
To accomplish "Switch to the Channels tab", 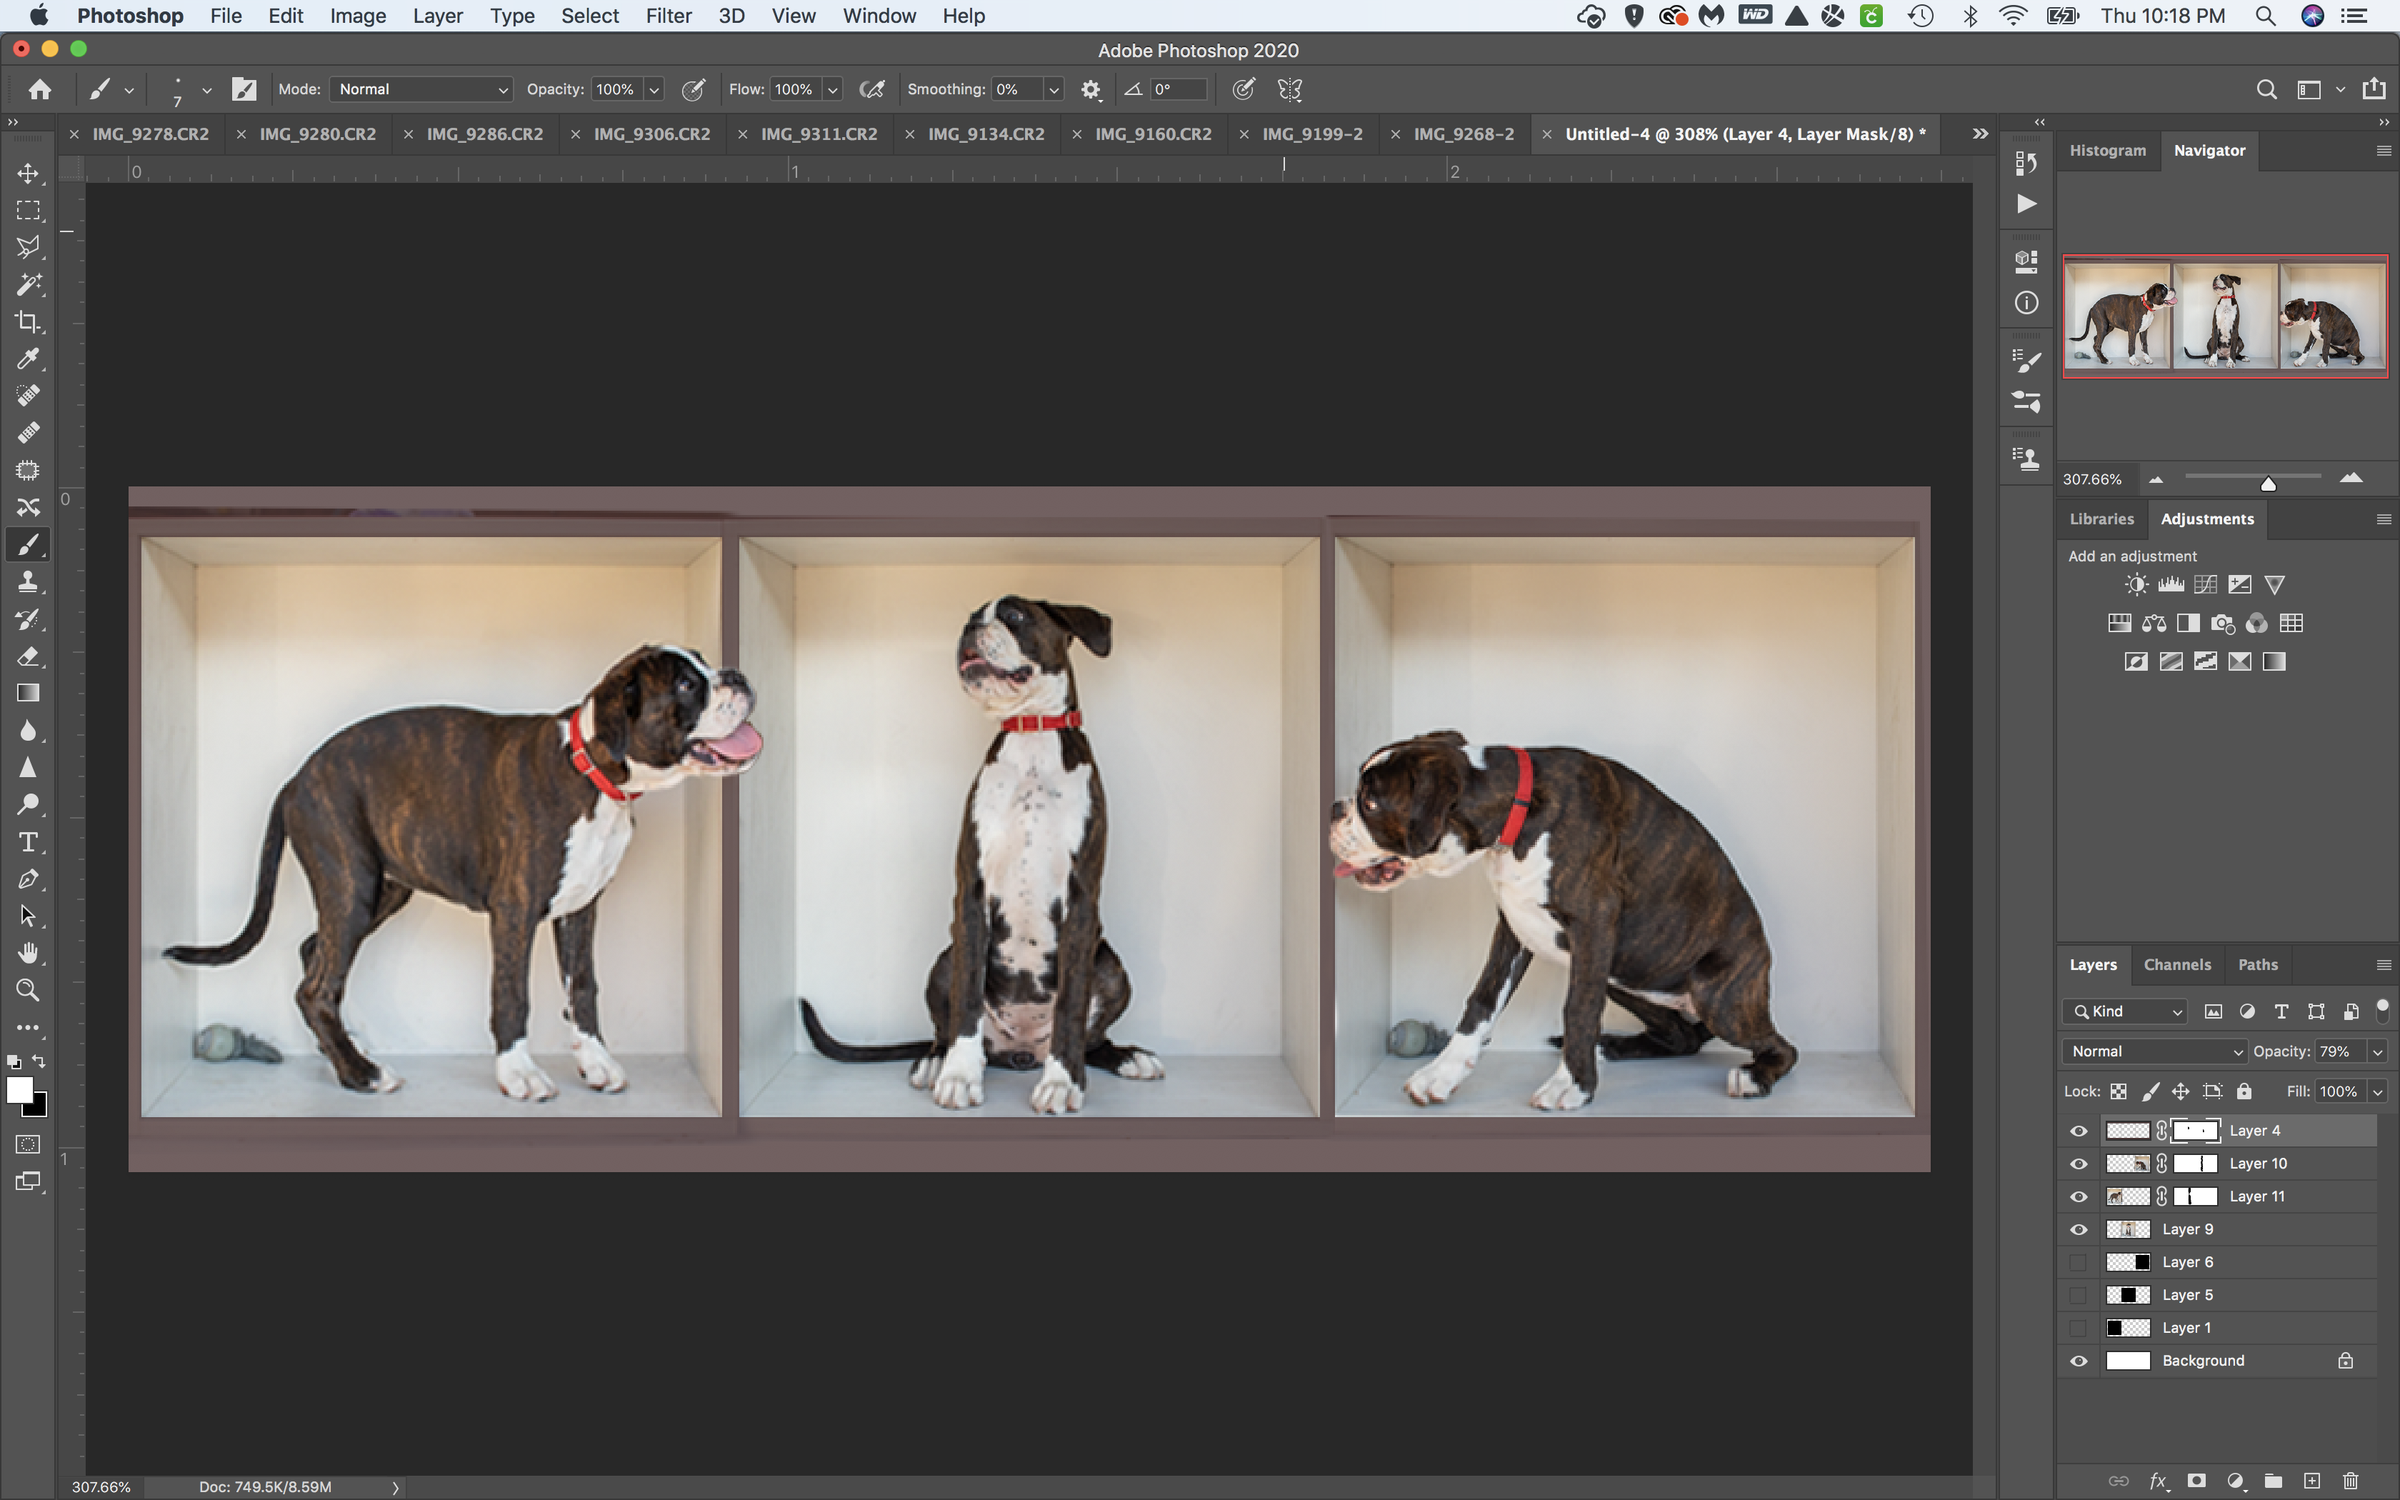I will [x=2178, y=964].
